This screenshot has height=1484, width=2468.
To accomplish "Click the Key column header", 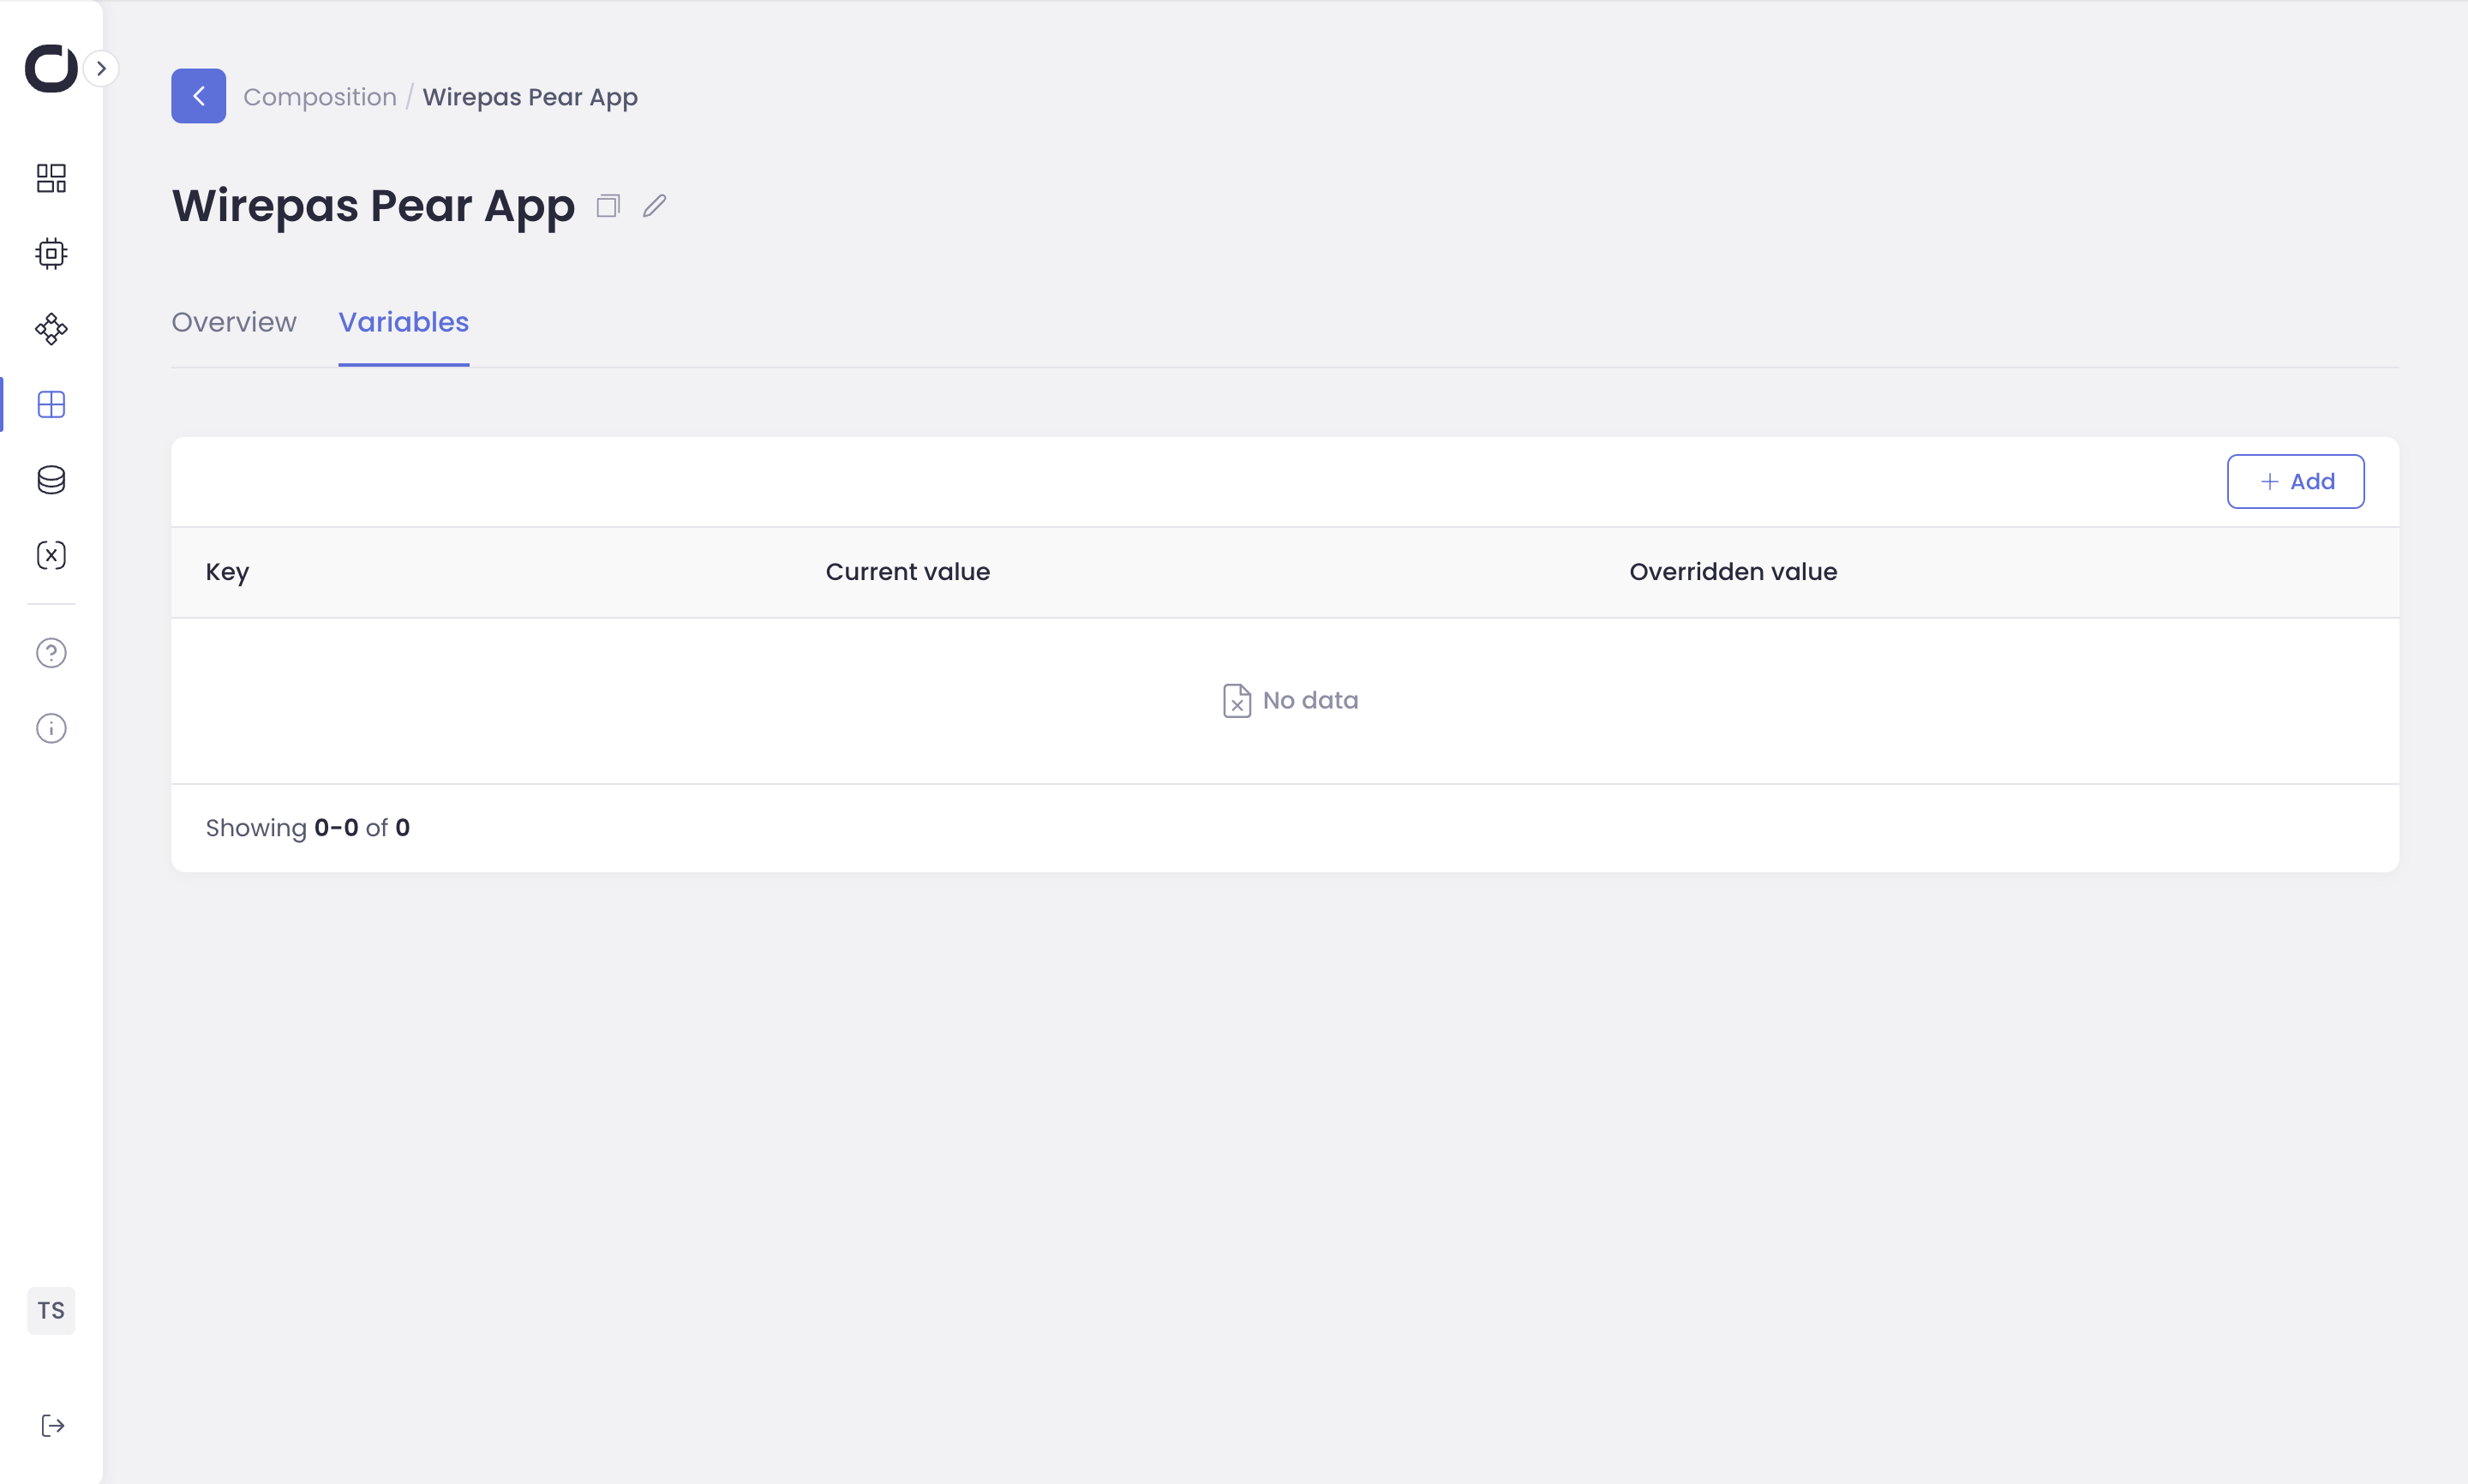I will tap(227, 572).
